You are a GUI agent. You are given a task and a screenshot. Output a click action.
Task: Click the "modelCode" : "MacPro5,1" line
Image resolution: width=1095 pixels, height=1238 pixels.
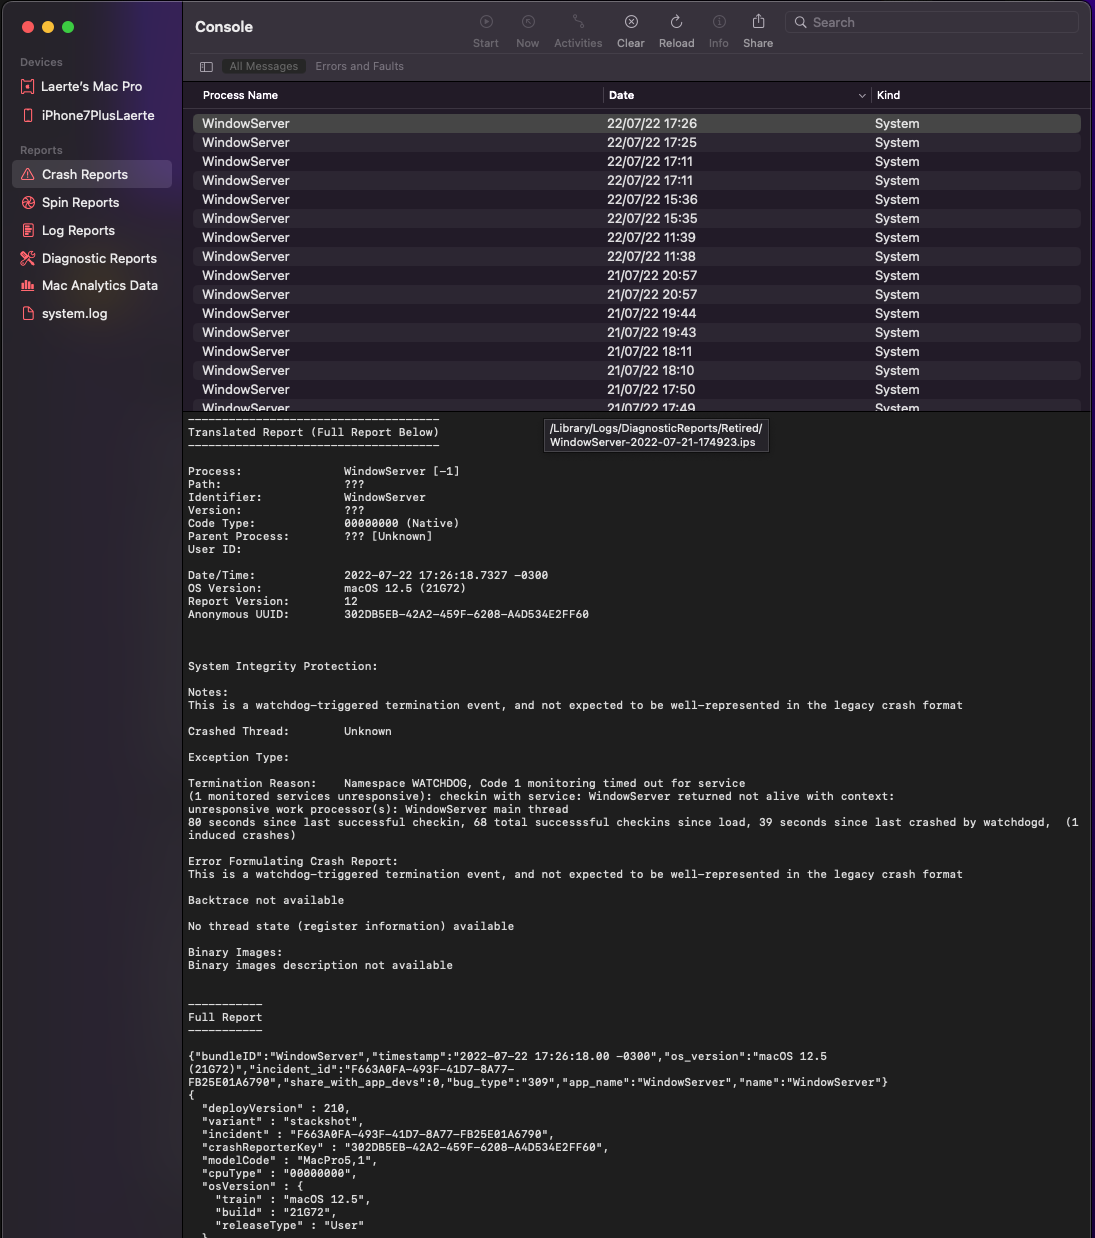click(x=289, y=1160)
